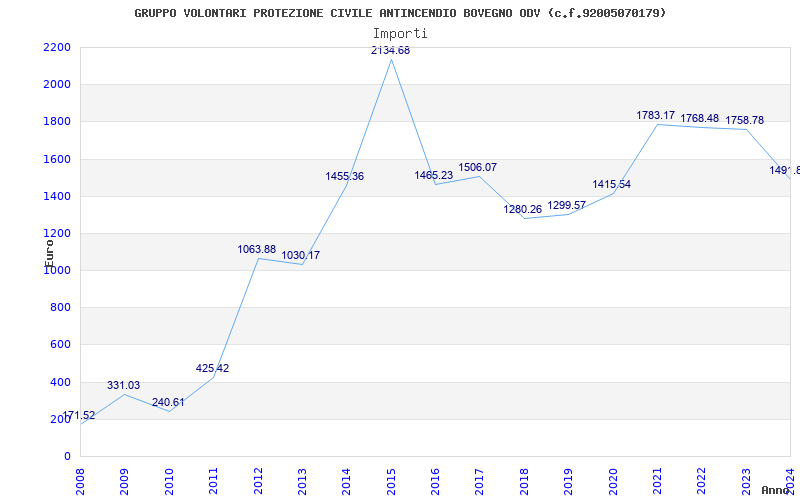Click the x-axis year 2023
This screenshot has height=500, width=800.
point(746,481)
